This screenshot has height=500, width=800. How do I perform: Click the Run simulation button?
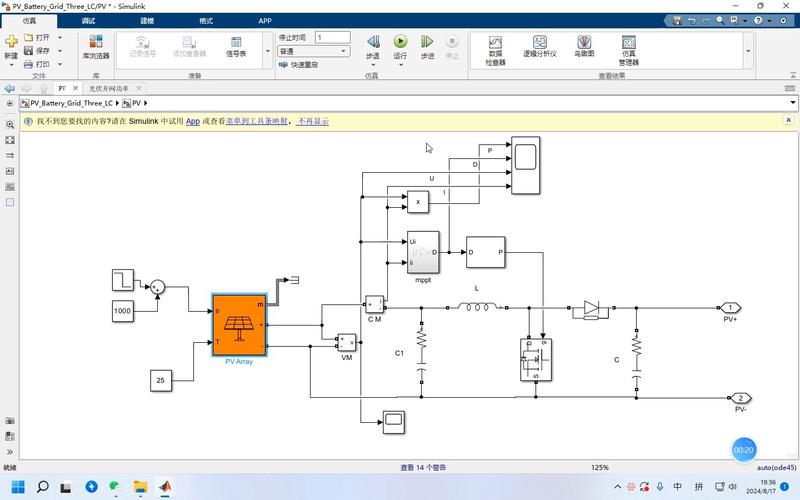pyautogui.click(x=400, y=42)
